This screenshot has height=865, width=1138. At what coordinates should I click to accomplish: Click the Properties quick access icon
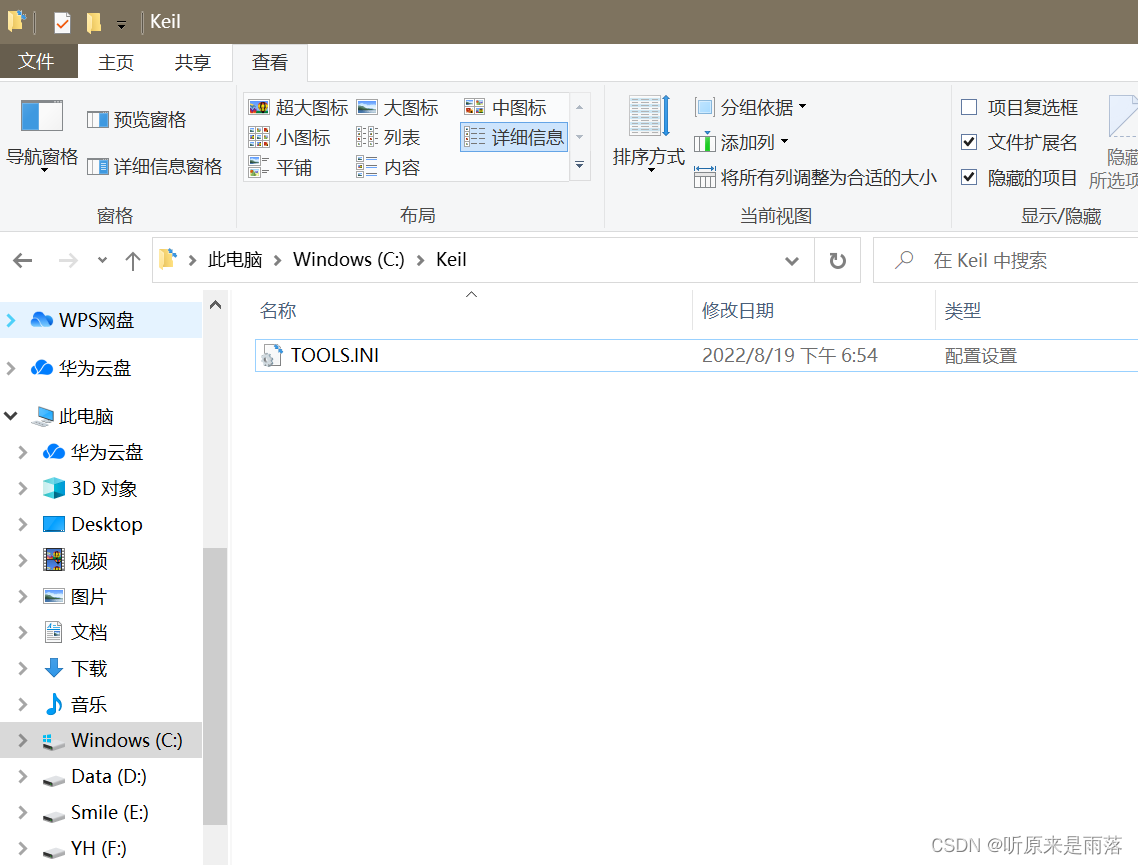(x=62, y=22)
